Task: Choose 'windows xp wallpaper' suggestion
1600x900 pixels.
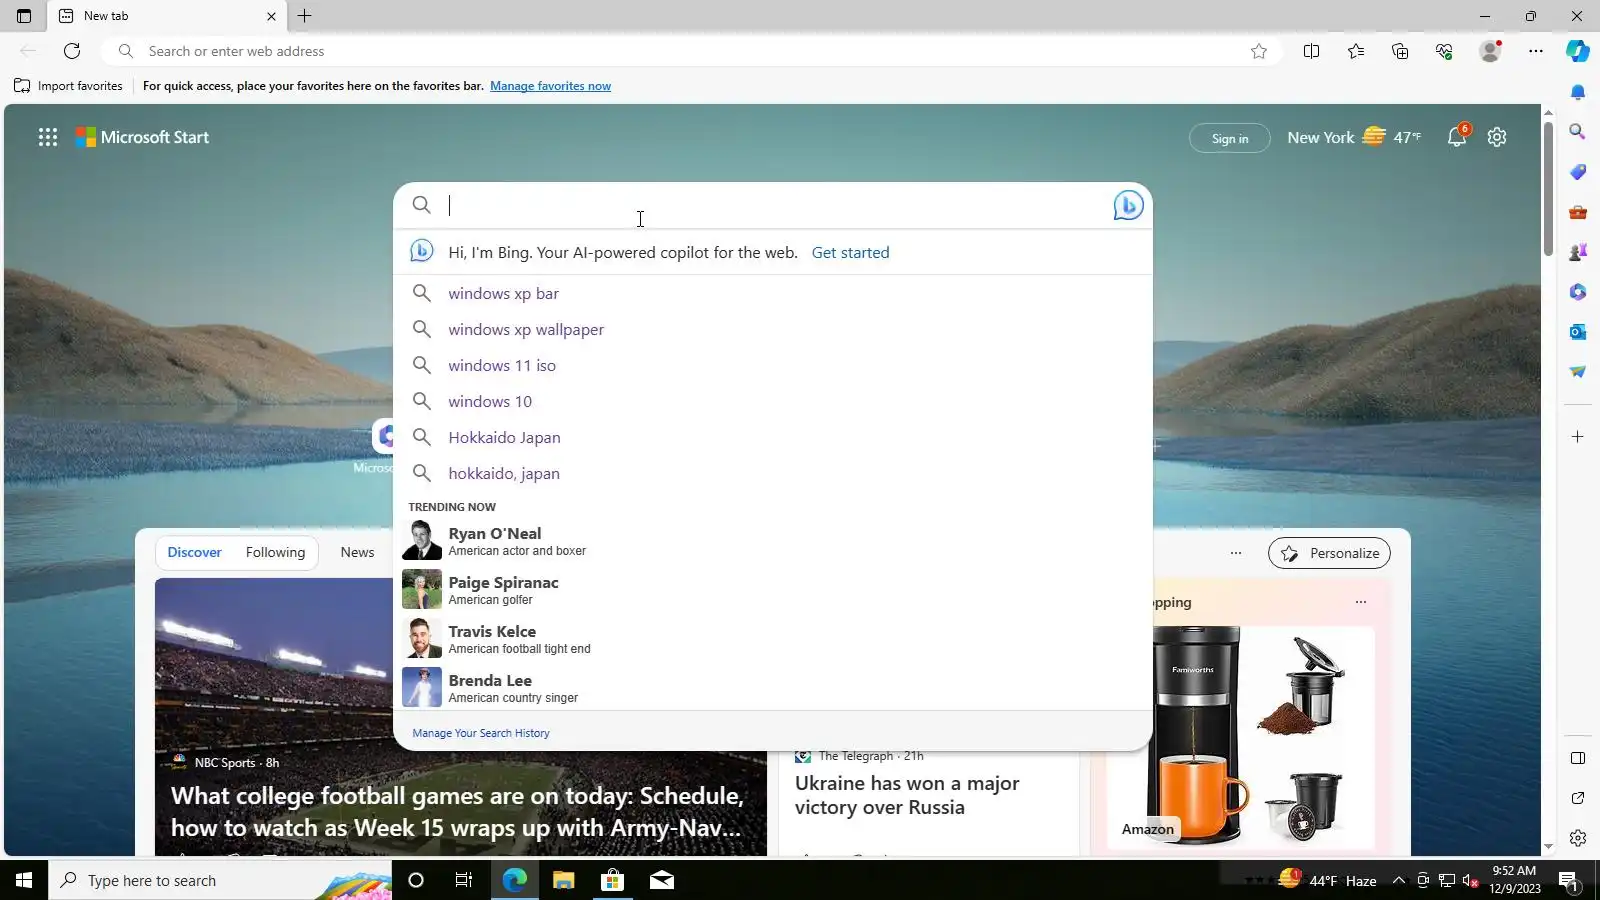Action: click(772, 329)
